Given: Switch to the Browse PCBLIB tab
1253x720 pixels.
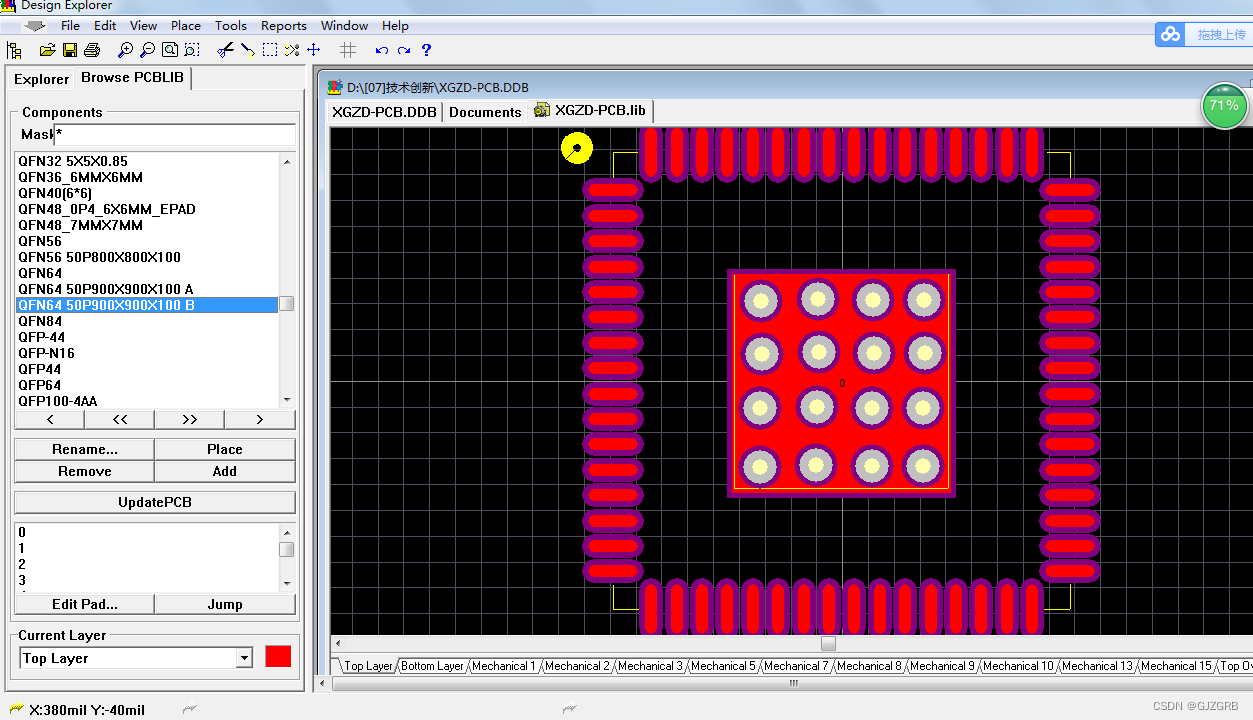Looking at the screenshot, I should click(133, 78).
